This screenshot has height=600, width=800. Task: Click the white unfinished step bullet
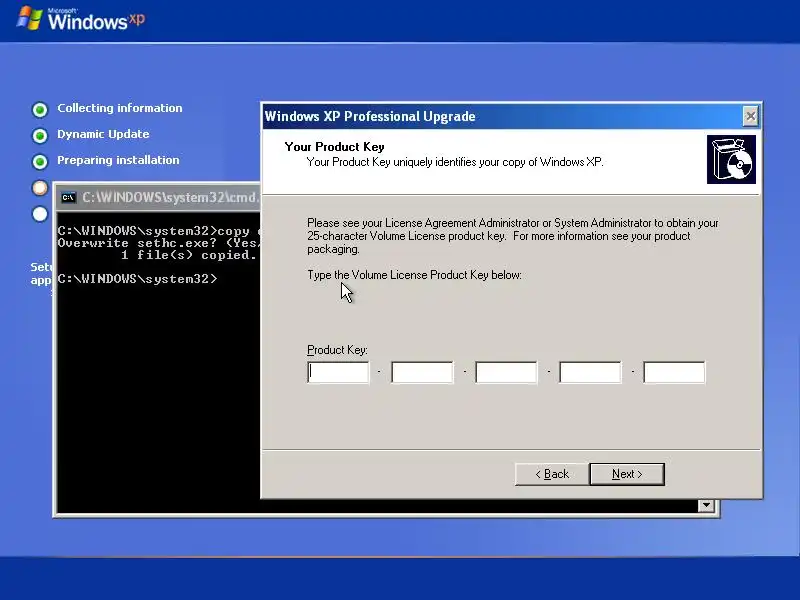[x=40, y=214]
